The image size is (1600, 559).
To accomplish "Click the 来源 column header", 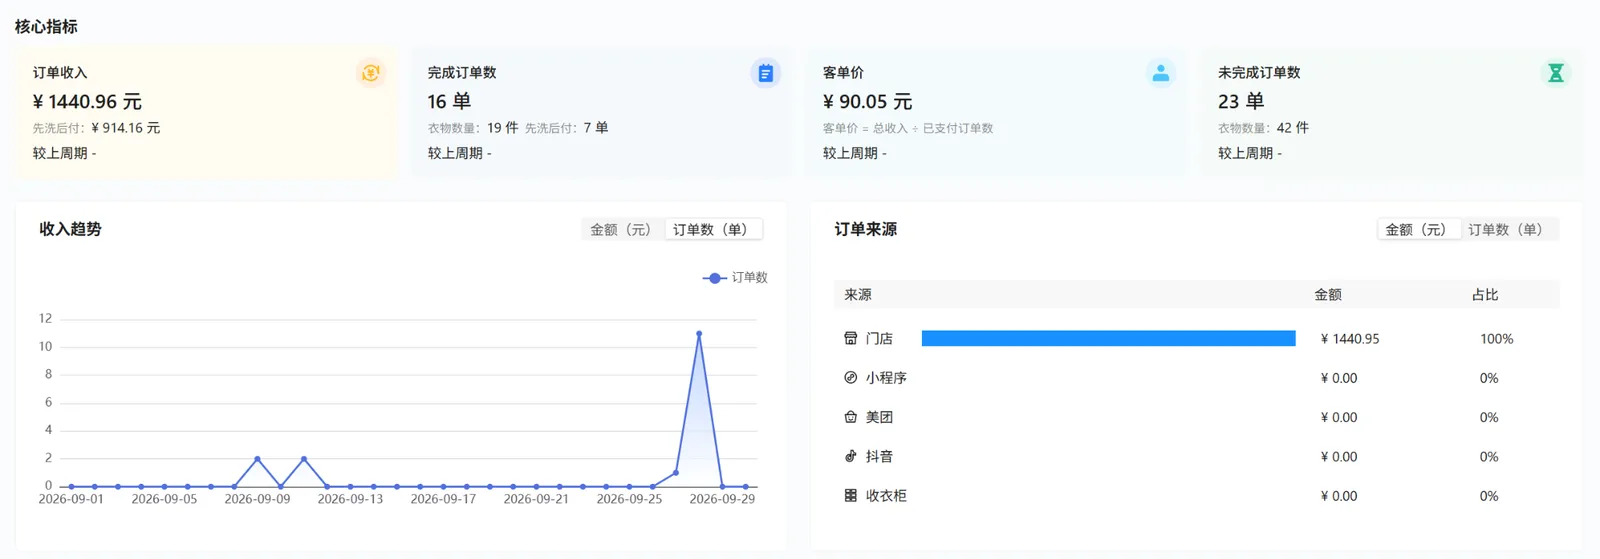I will [858, 295].
